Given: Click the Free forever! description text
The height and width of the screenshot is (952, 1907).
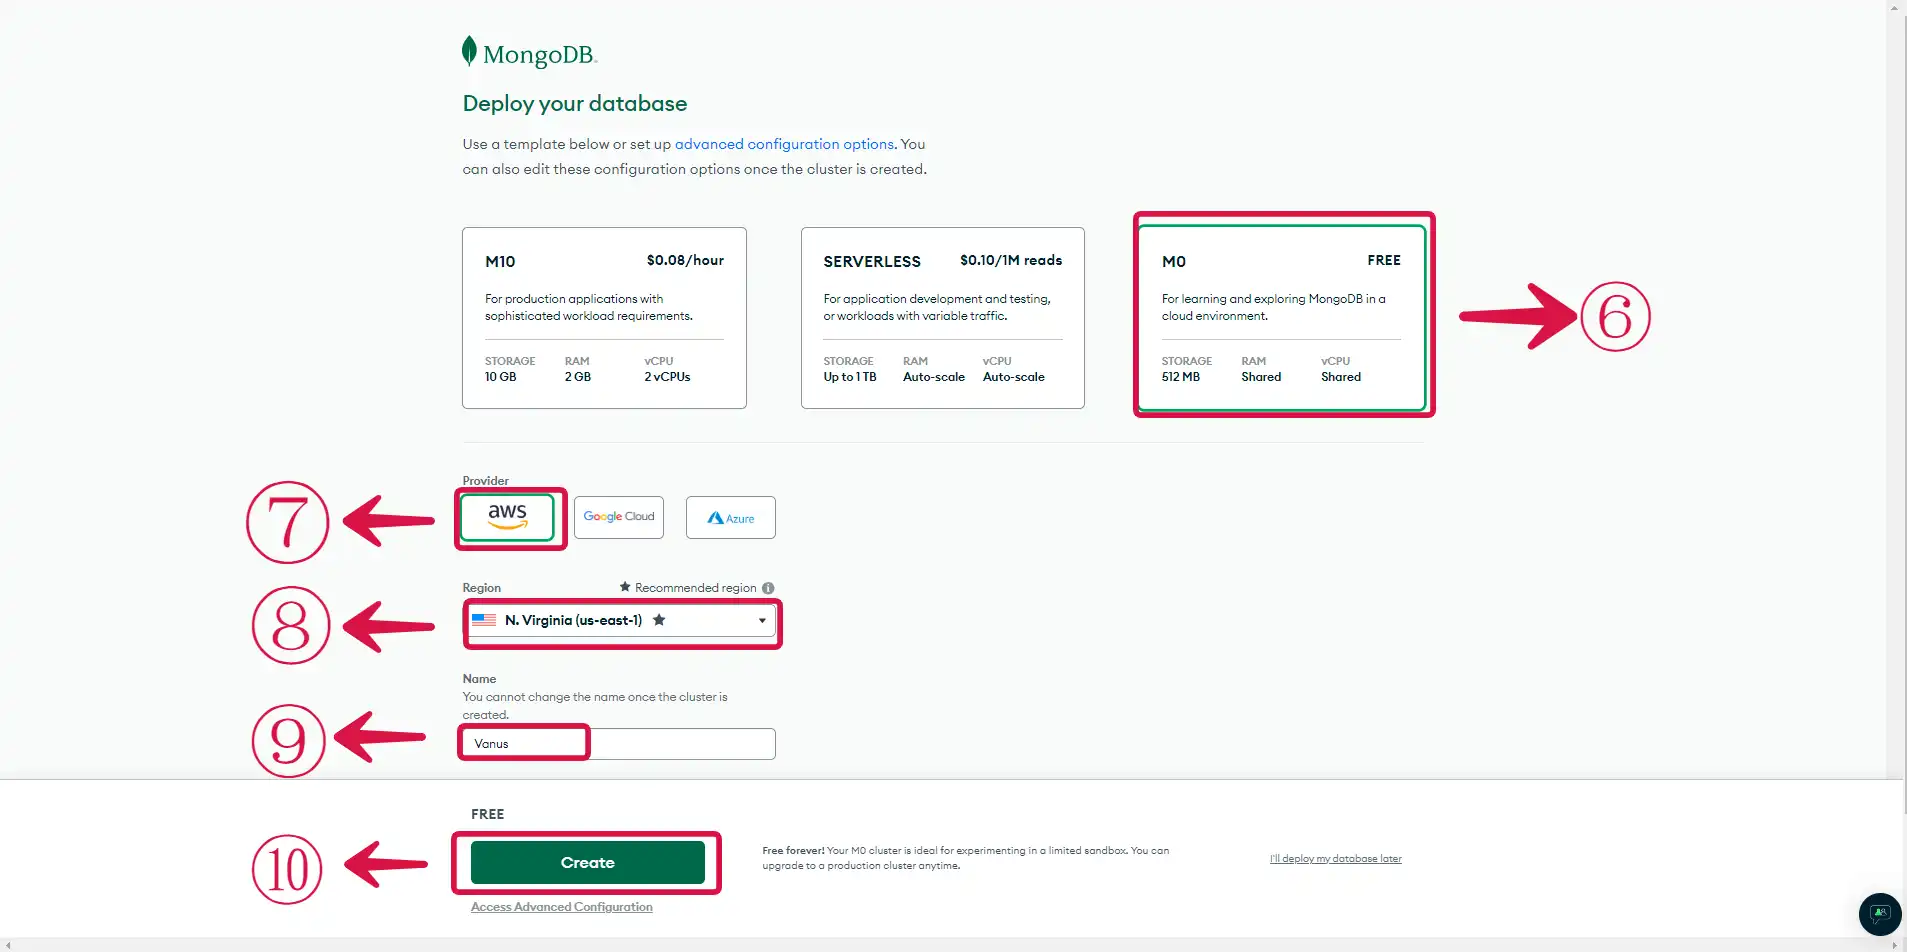Looking at the screenshot, I should [x=965, y=858].
